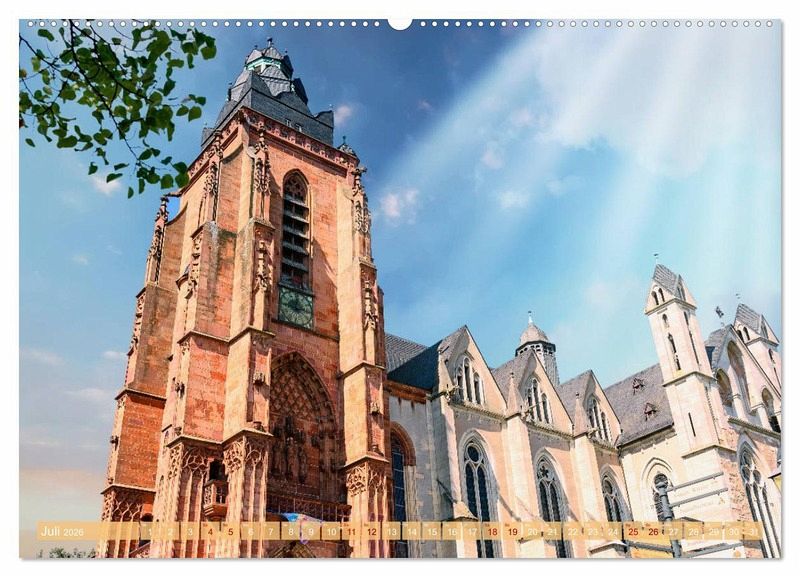Select day 7 in the calendar strip
Viewport: 800px width, 577px height.
(x=270, y=531)
